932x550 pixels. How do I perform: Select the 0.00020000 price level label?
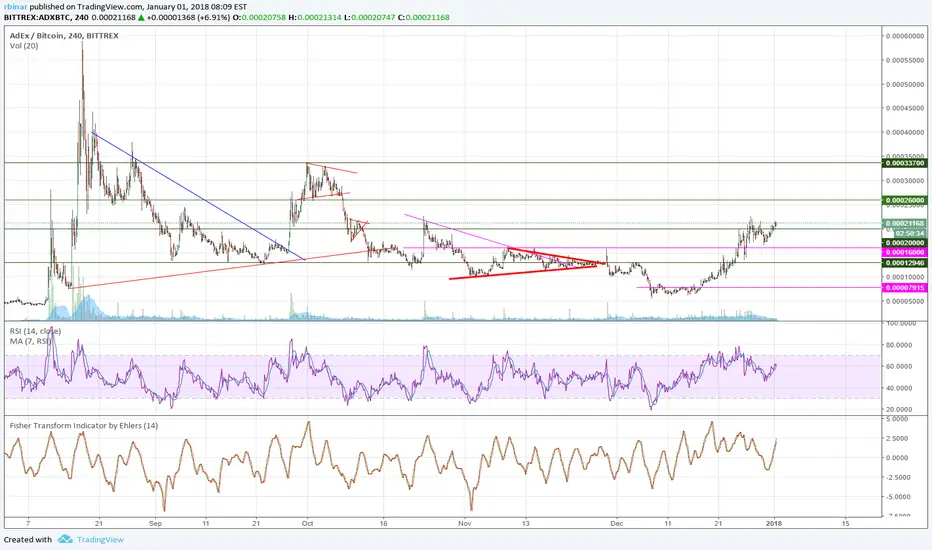[x=905, y=243]
